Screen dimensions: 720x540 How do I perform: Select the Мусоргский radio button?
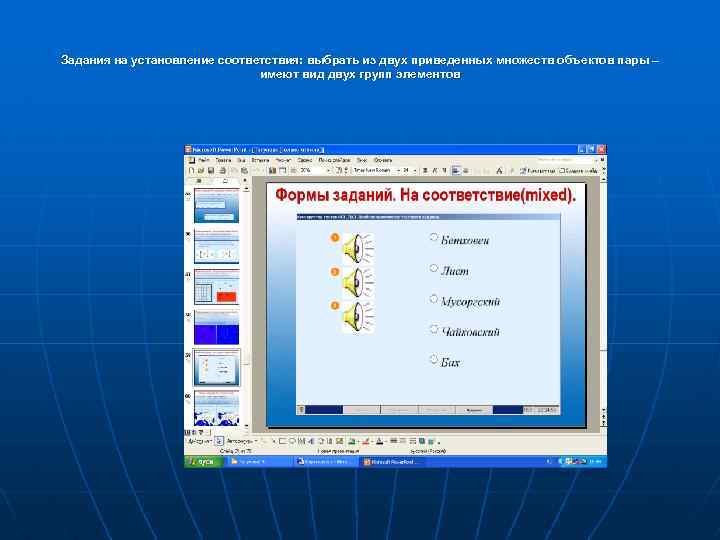(x=434, y=299)
